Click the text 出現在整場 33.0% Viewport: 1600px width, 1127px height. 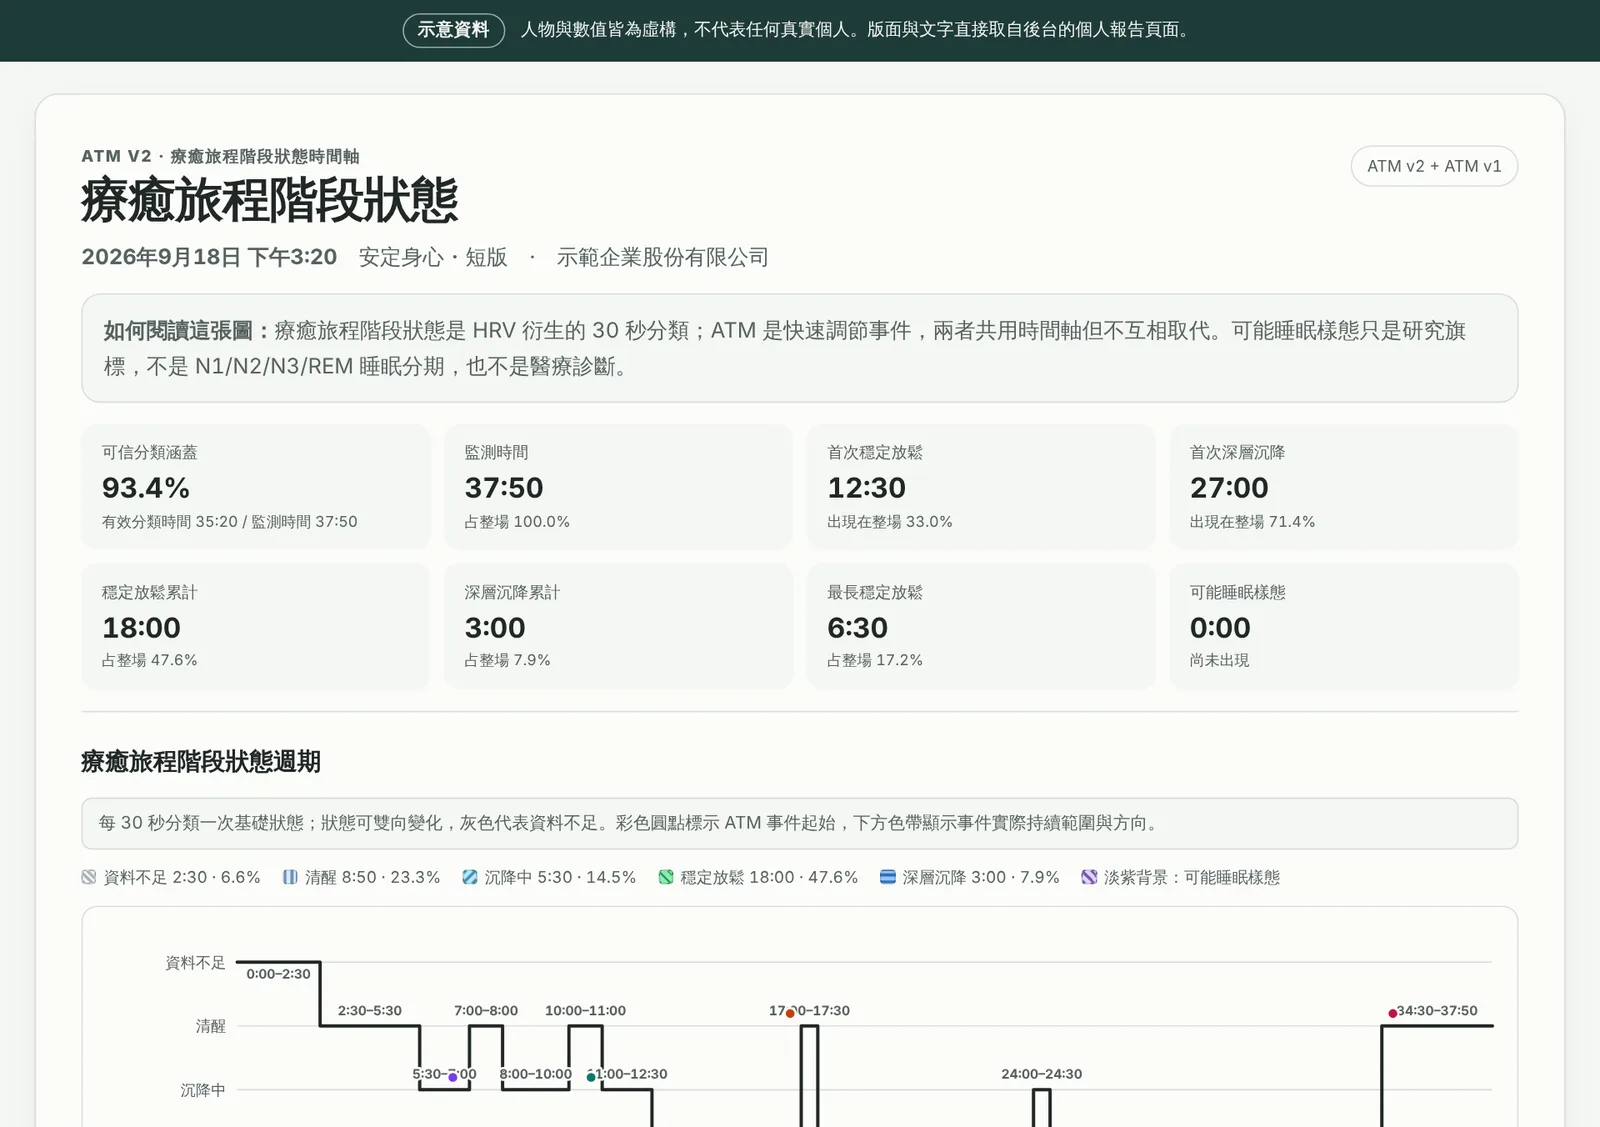[890, 522]
